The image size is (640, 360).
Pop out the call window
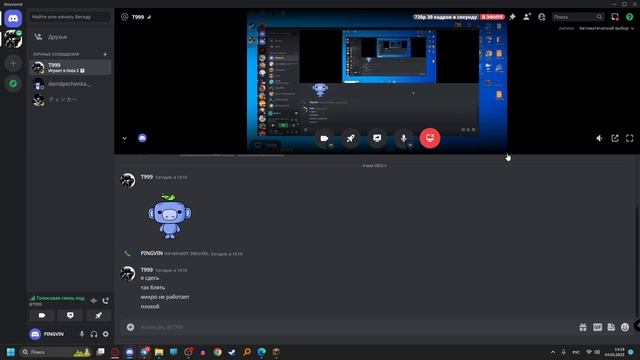point(615,138)
